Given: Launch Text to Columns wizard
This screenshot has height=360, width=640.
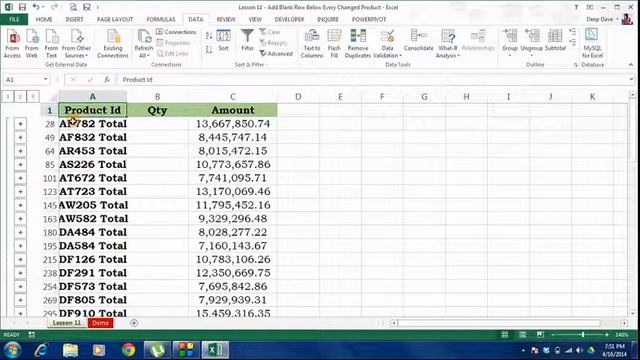Looking at the screenshot, I should tap(312, 44).
